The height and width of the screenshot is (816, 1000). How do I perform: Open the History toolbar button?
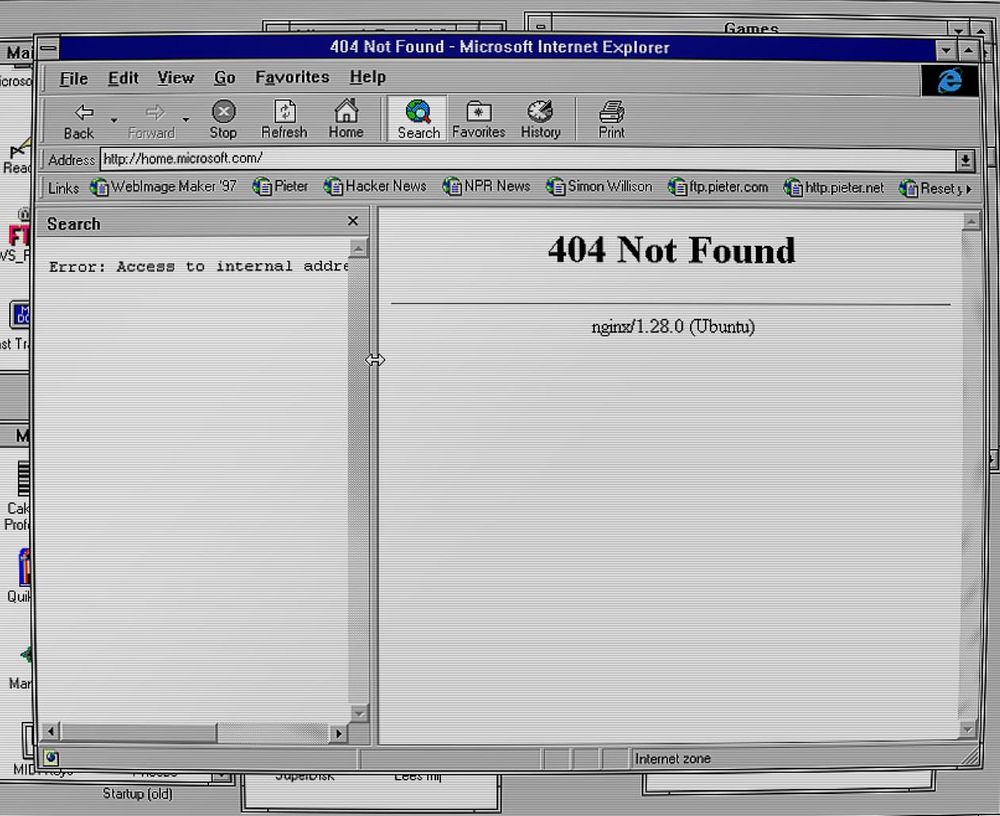(x=541, y=119)
